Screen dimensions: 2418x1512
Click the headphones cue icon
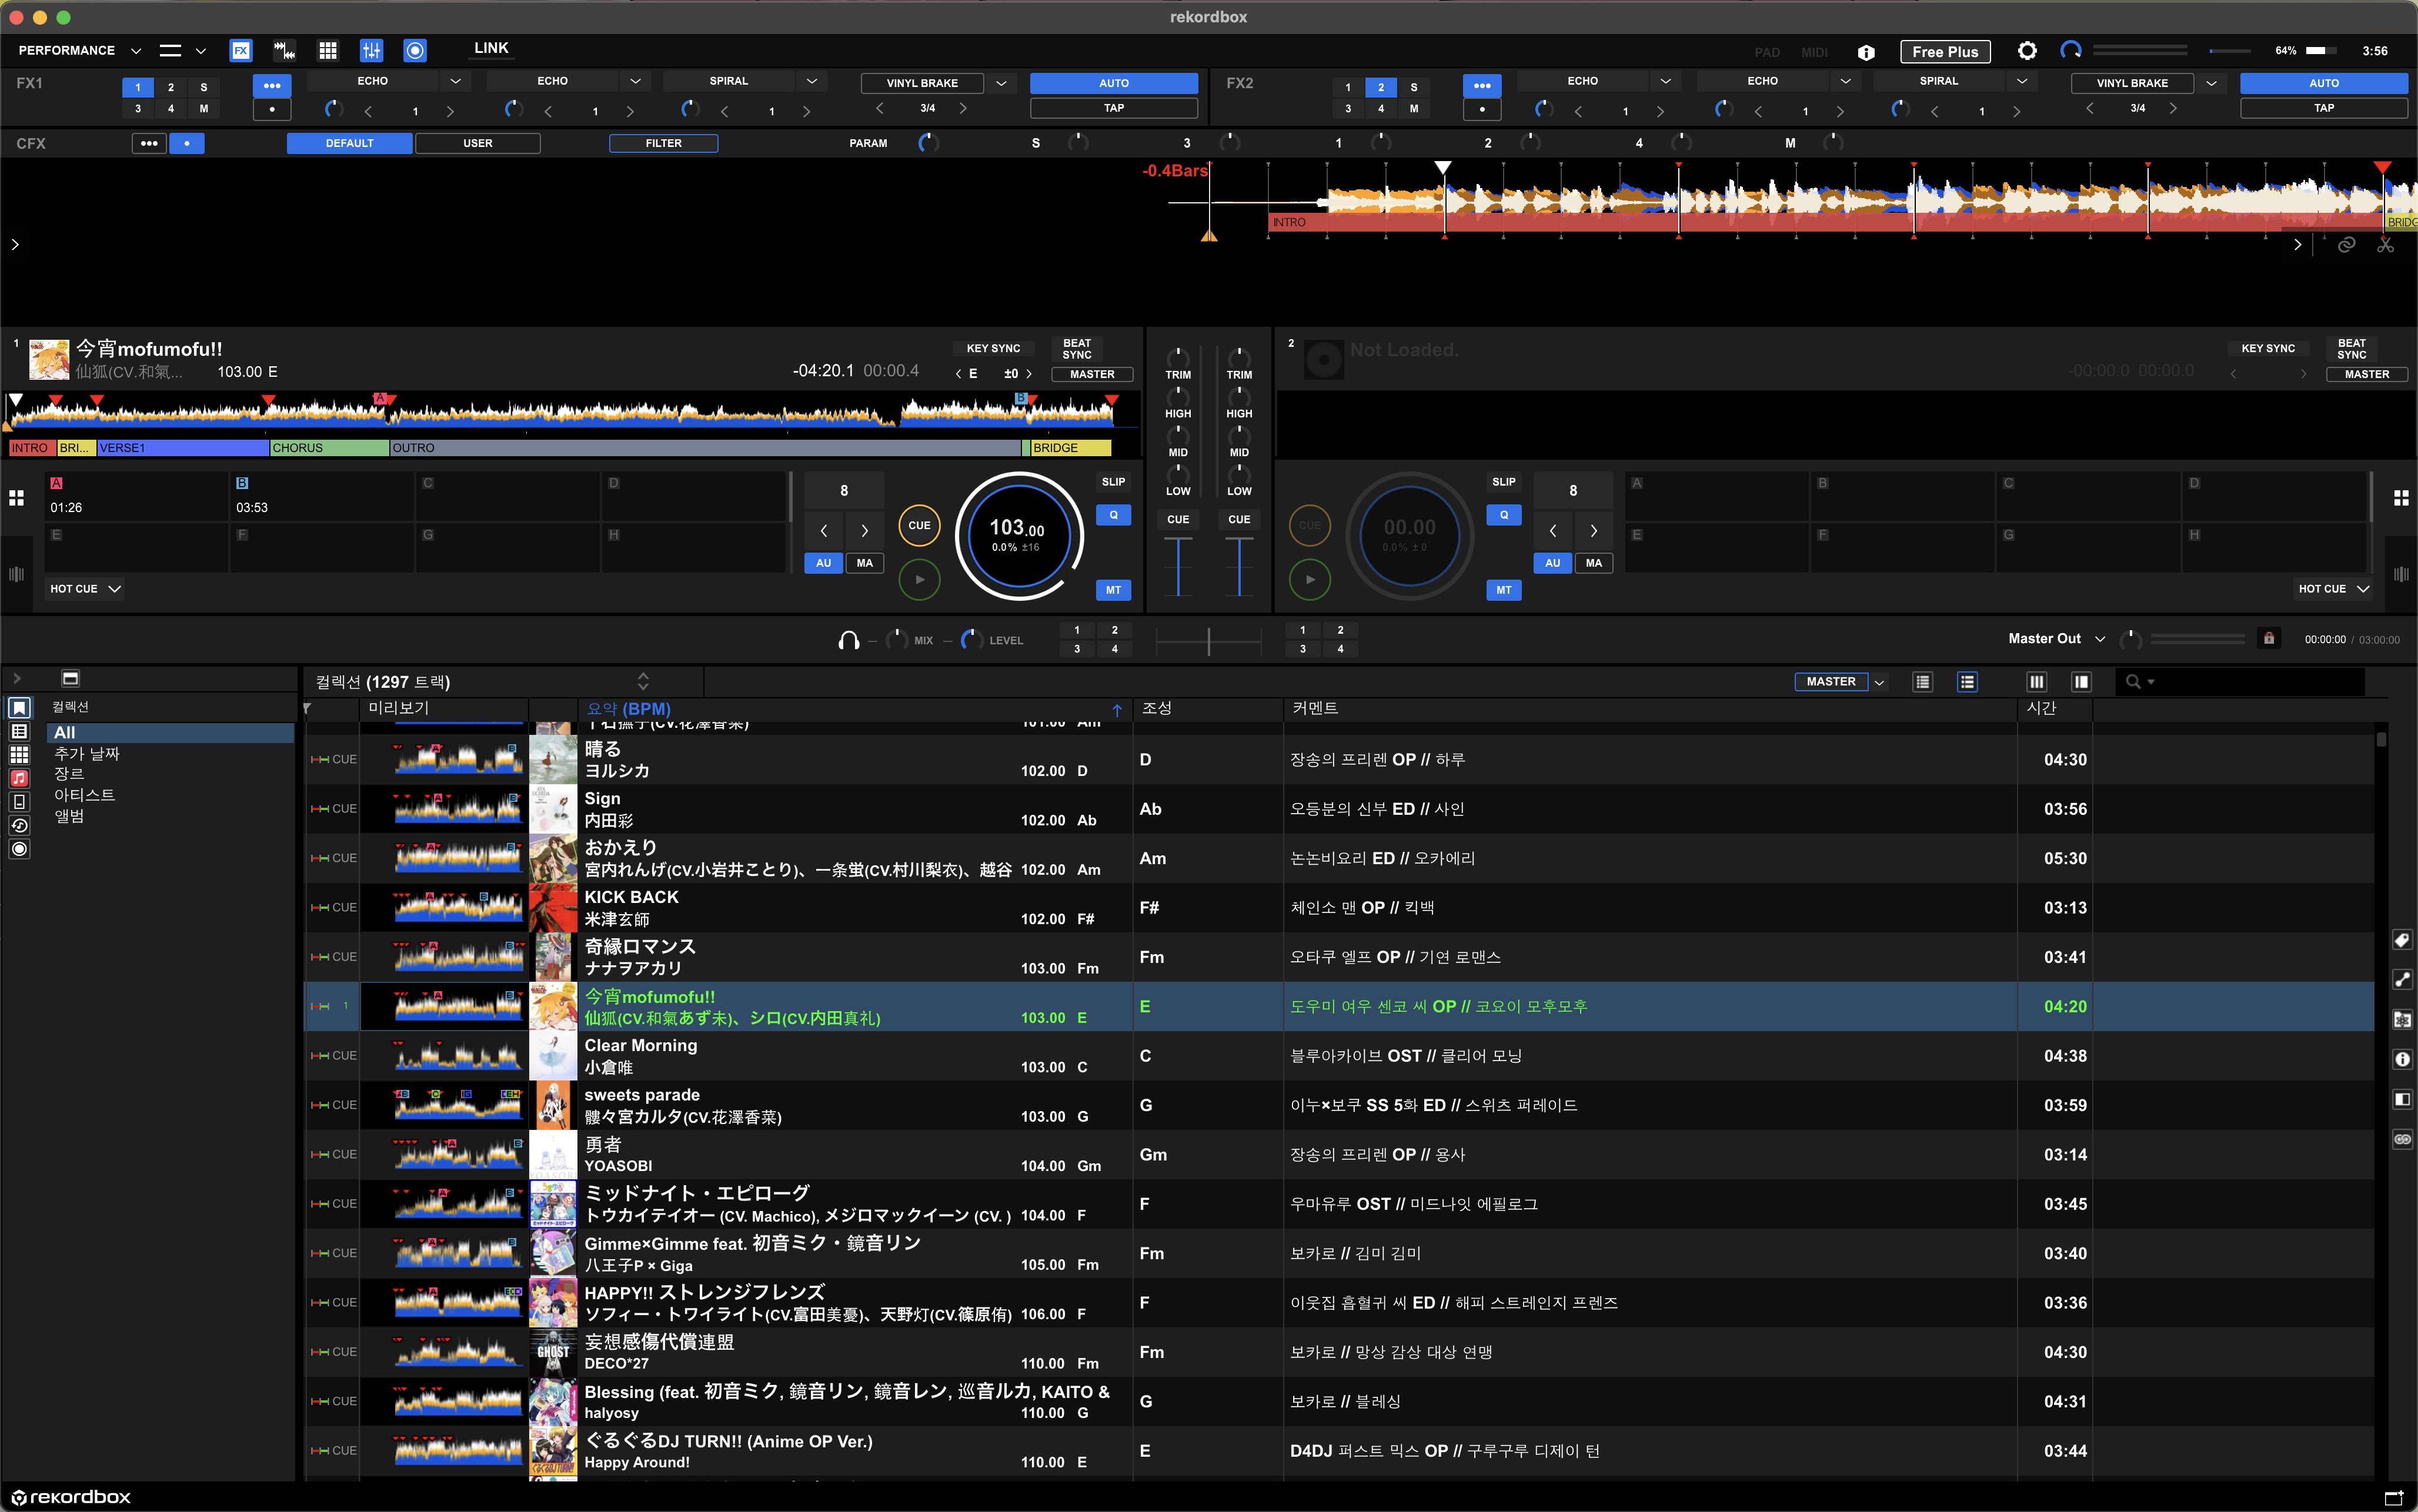848,640
